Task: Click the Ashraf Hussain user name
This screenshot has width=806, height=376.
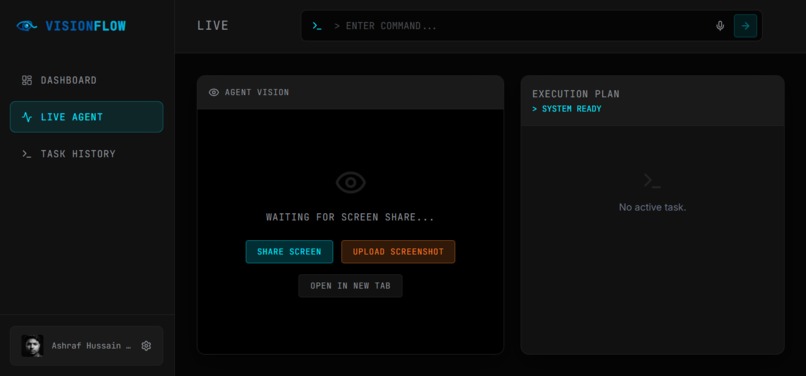Action: point(91,346)
